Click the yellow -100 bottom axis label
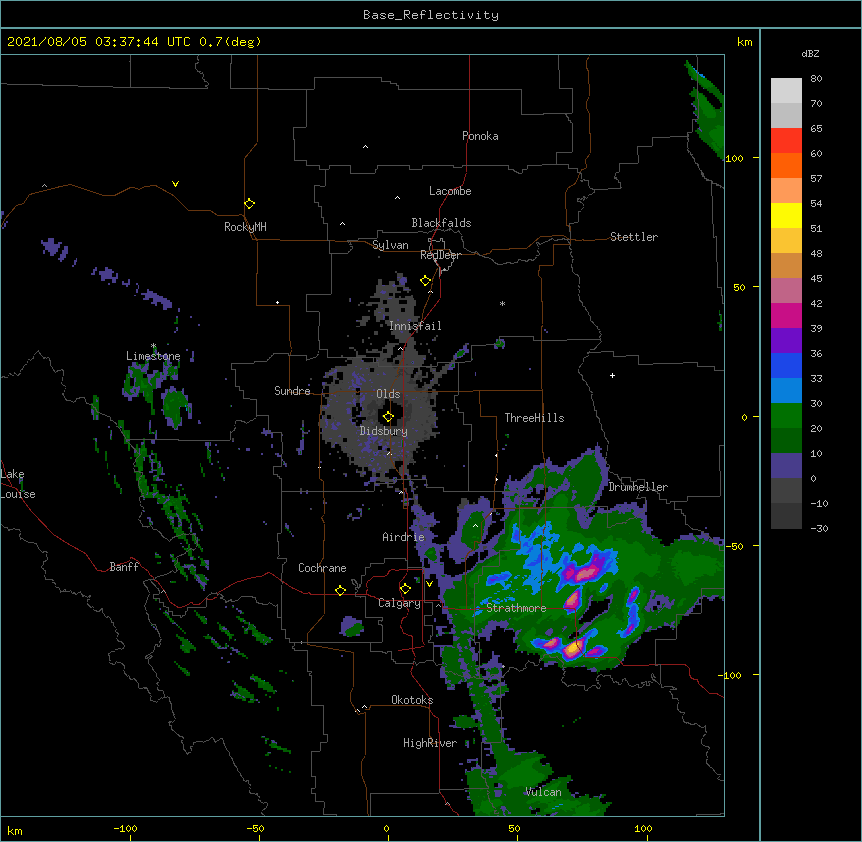This screenshot has width=862, height=842. coord(125,828)
